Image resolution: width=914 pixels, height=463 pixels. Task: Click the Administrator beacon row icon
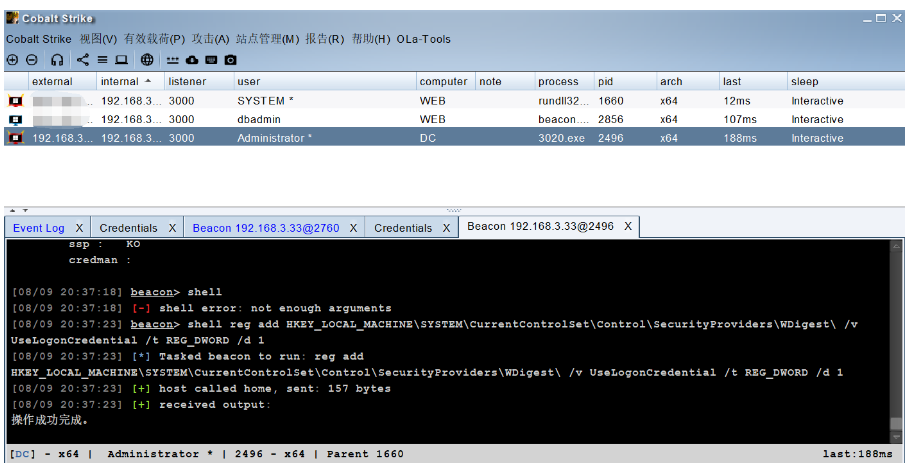[x=15, y=138]
